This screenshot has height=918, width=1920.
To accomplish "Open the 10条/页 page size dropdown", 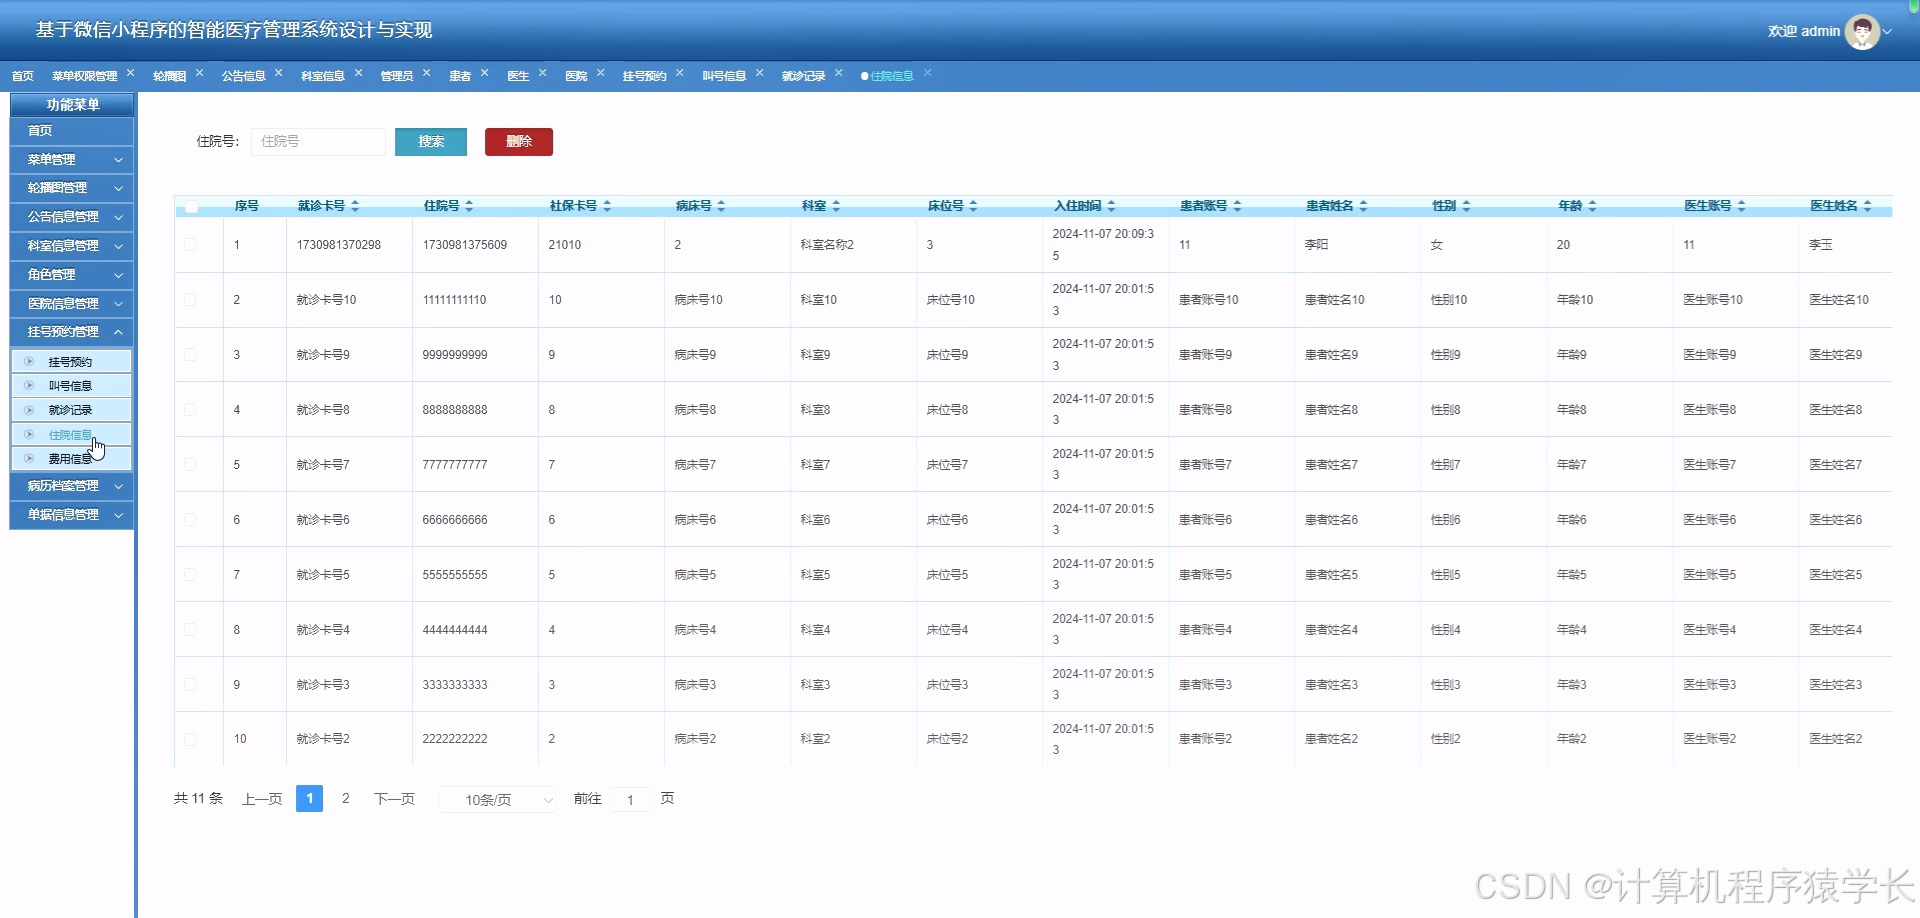I will [498, 799].
